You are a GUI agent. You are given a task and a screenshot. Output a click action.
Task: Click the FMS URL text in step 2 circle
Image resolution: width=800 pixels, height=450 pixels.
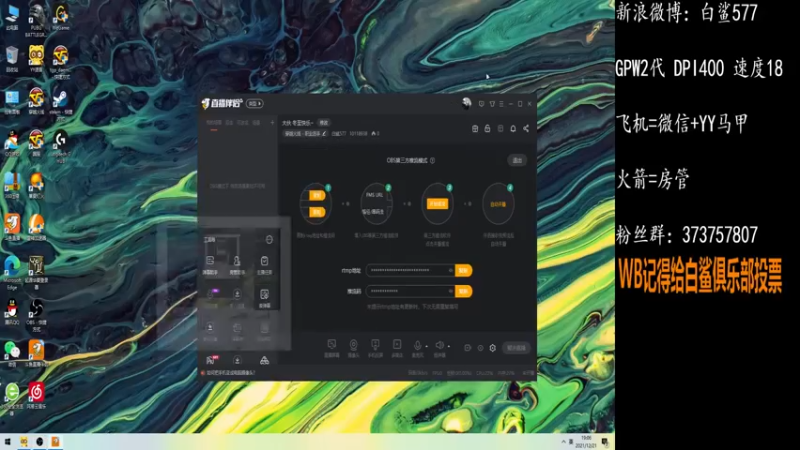pos(374,195)
